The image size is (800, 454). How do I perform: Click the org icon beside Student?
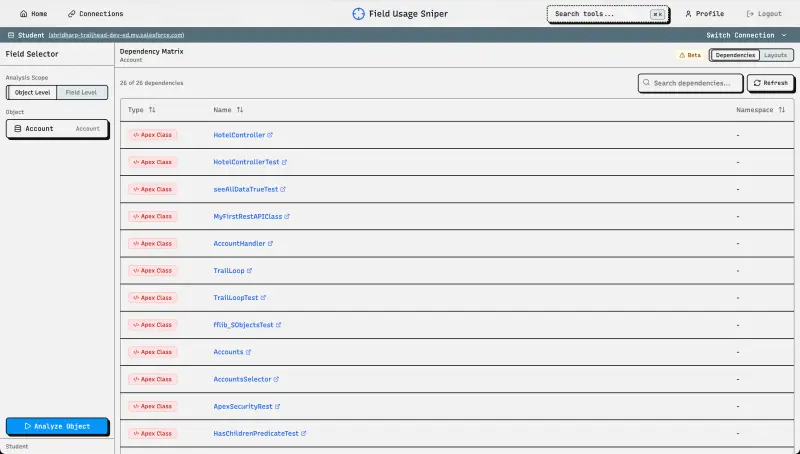(x=11, y=35)
